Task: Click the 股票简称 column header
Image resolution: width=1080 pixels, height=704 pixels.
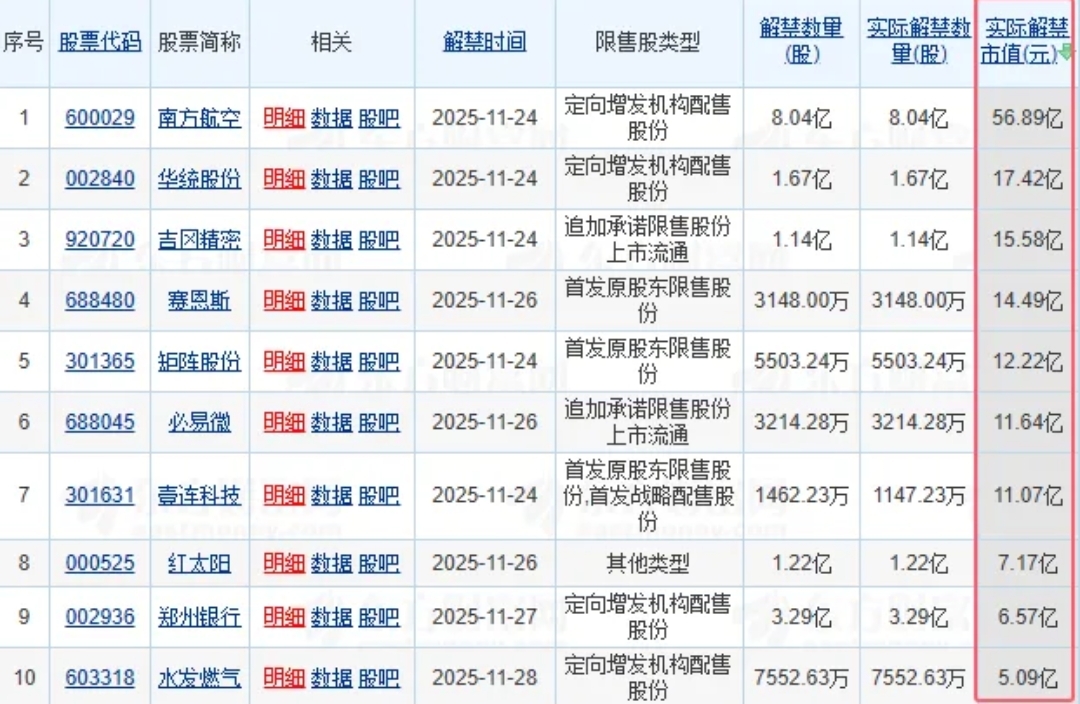Action: (200, 42)
